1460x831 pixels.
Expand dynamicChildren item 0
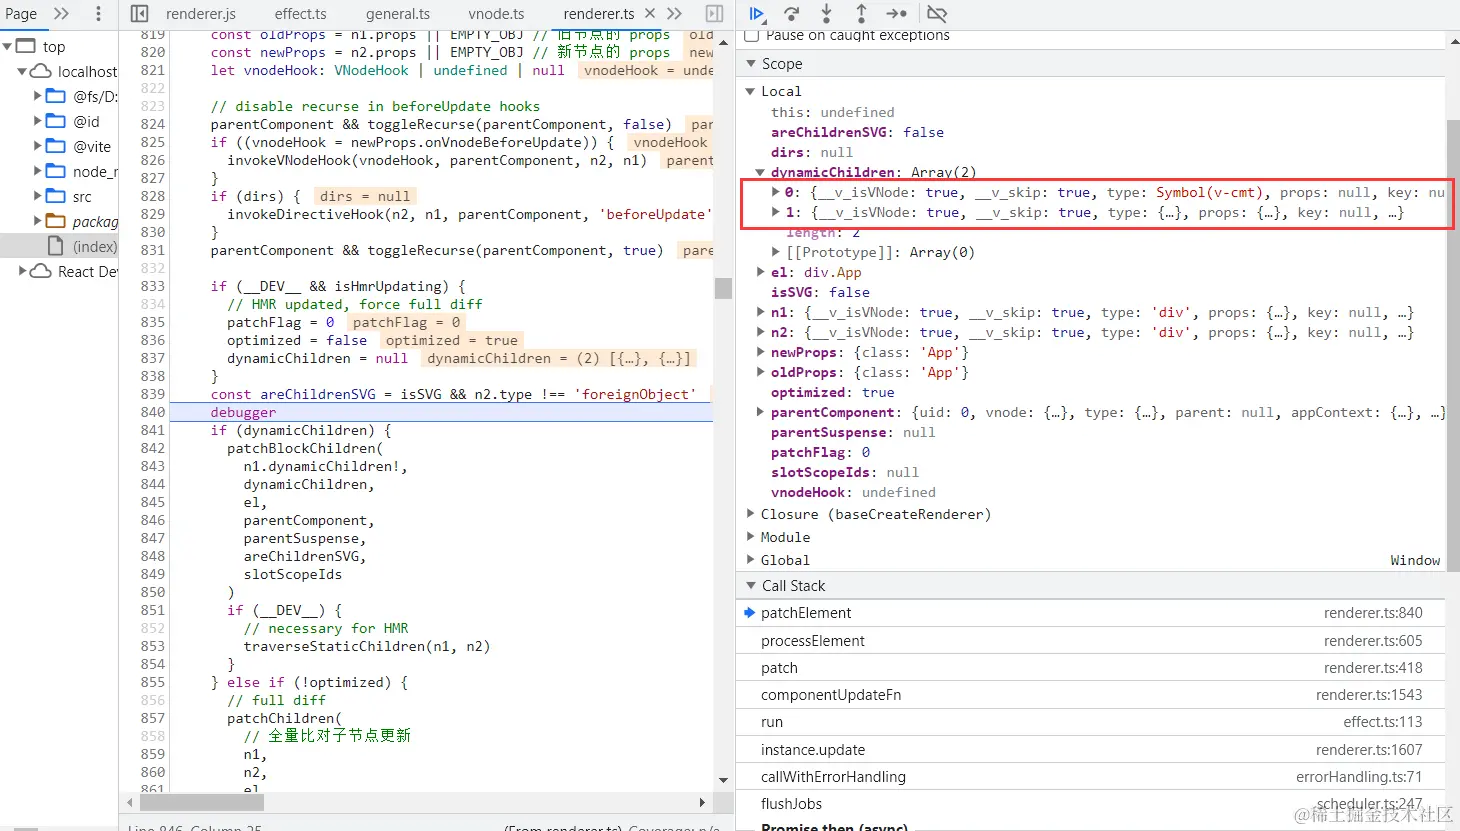coord(775,192)
